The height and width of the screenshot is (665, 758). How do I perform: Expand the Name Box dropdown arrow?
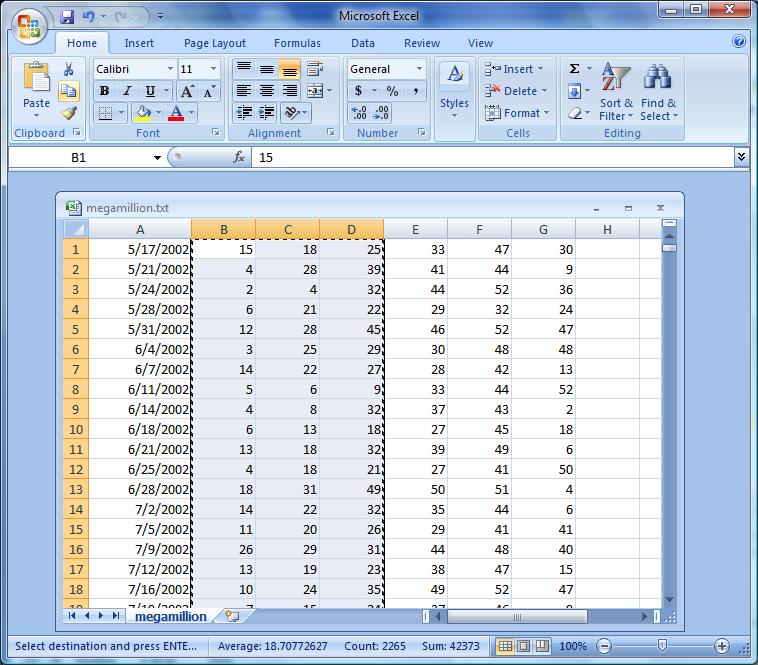(157, 158)
